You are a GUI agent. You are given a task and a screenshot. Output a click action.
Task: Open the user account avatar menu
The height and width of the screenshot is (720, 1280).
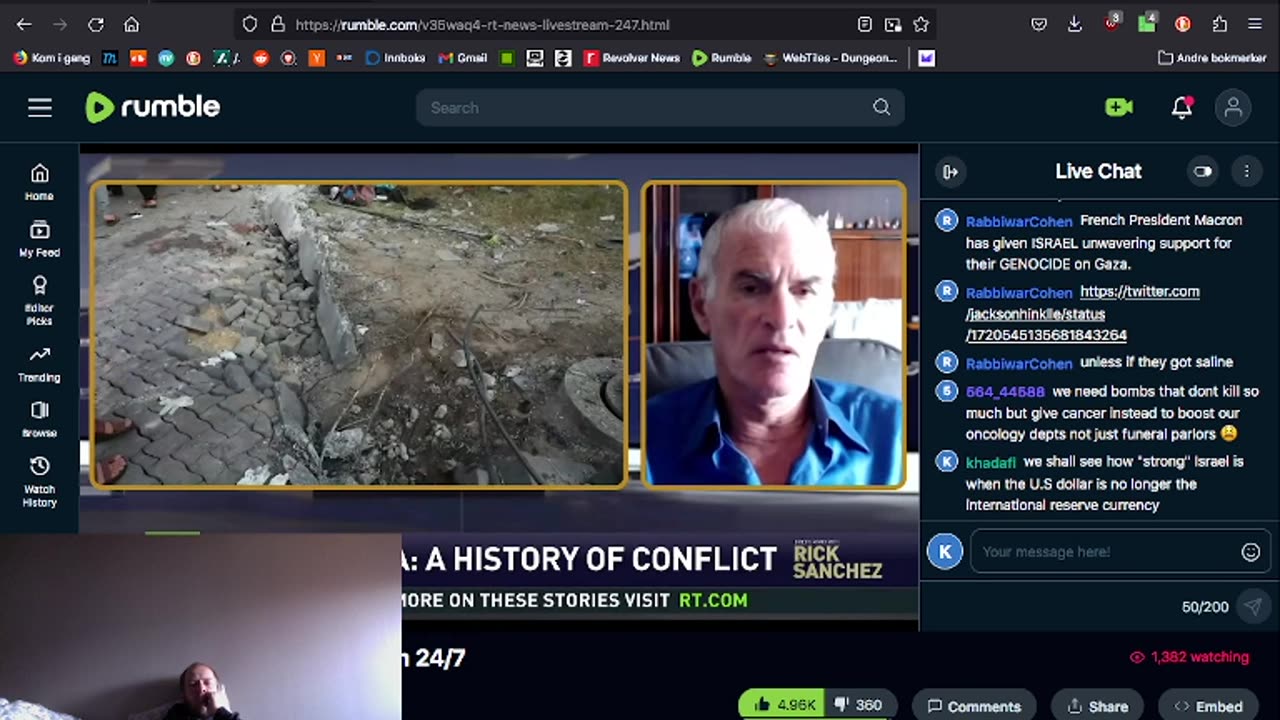pyautogui.click(x=1233, y=107)
